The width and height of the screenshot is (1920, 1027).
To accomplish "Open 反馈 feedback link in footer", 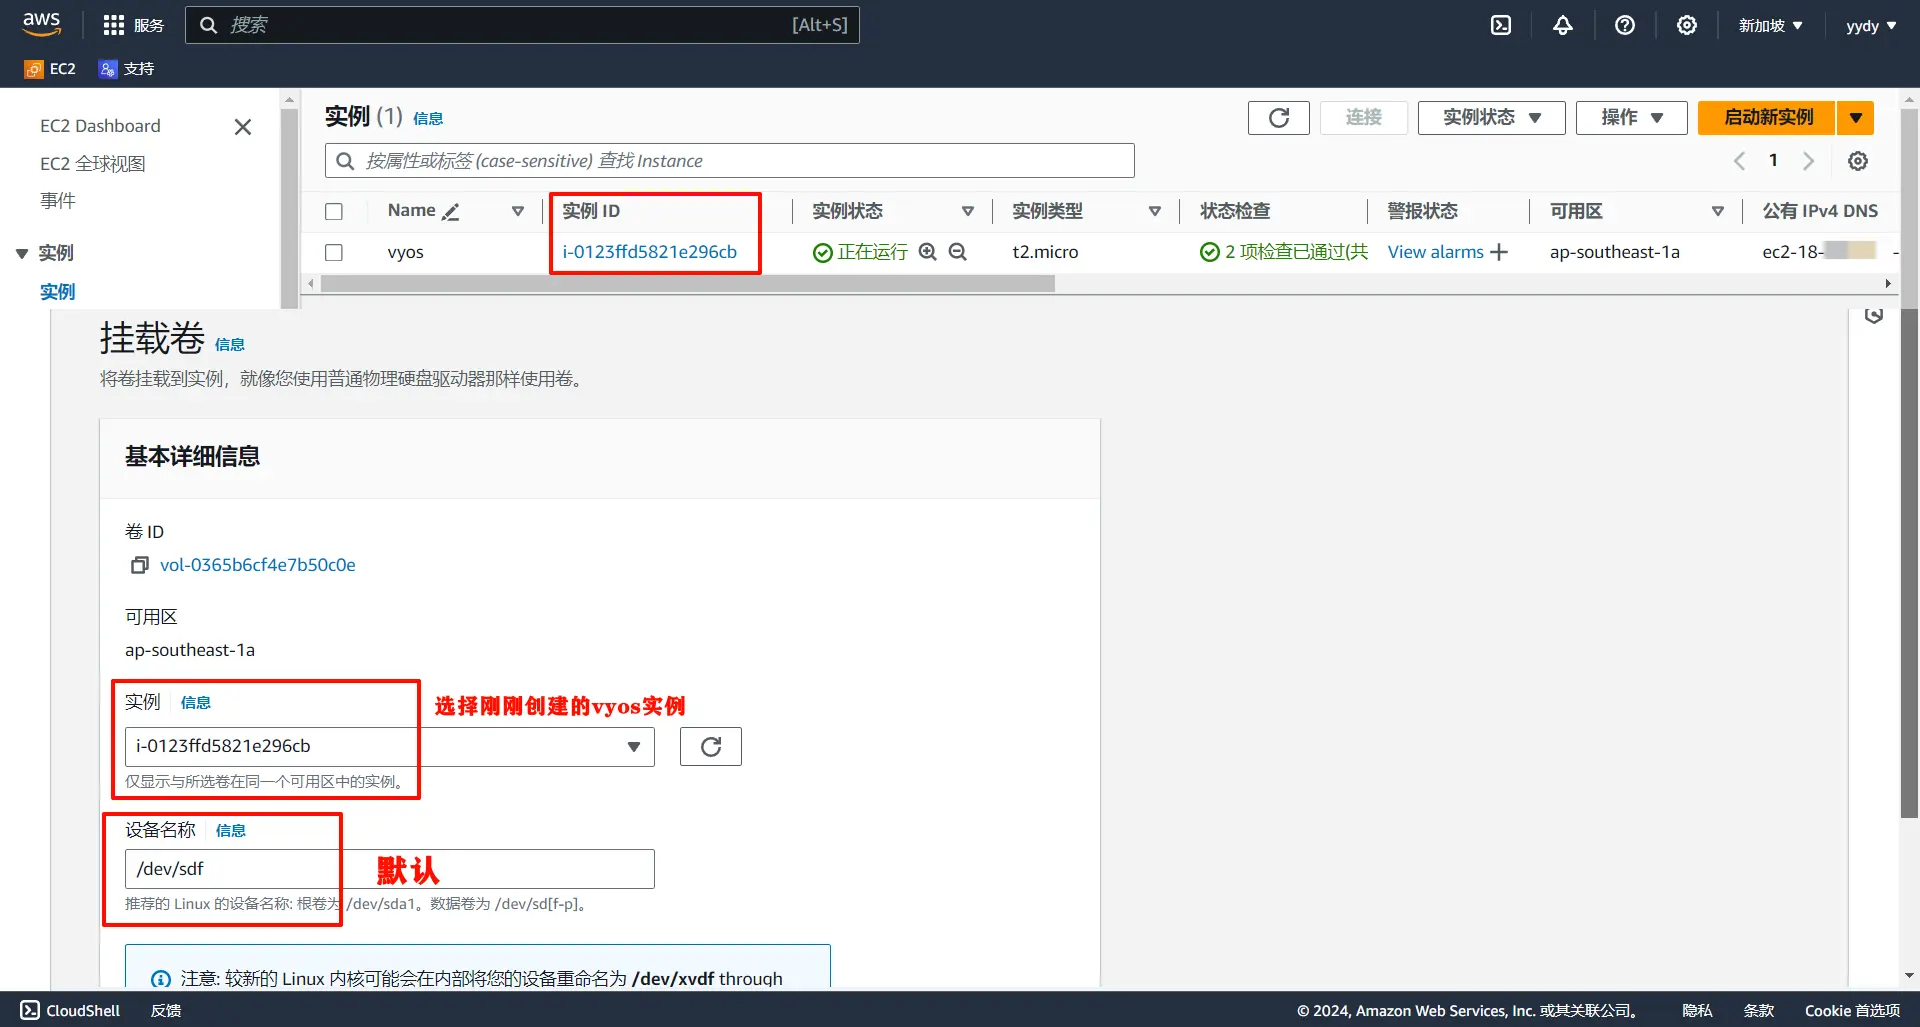I will coord(166,1010).
